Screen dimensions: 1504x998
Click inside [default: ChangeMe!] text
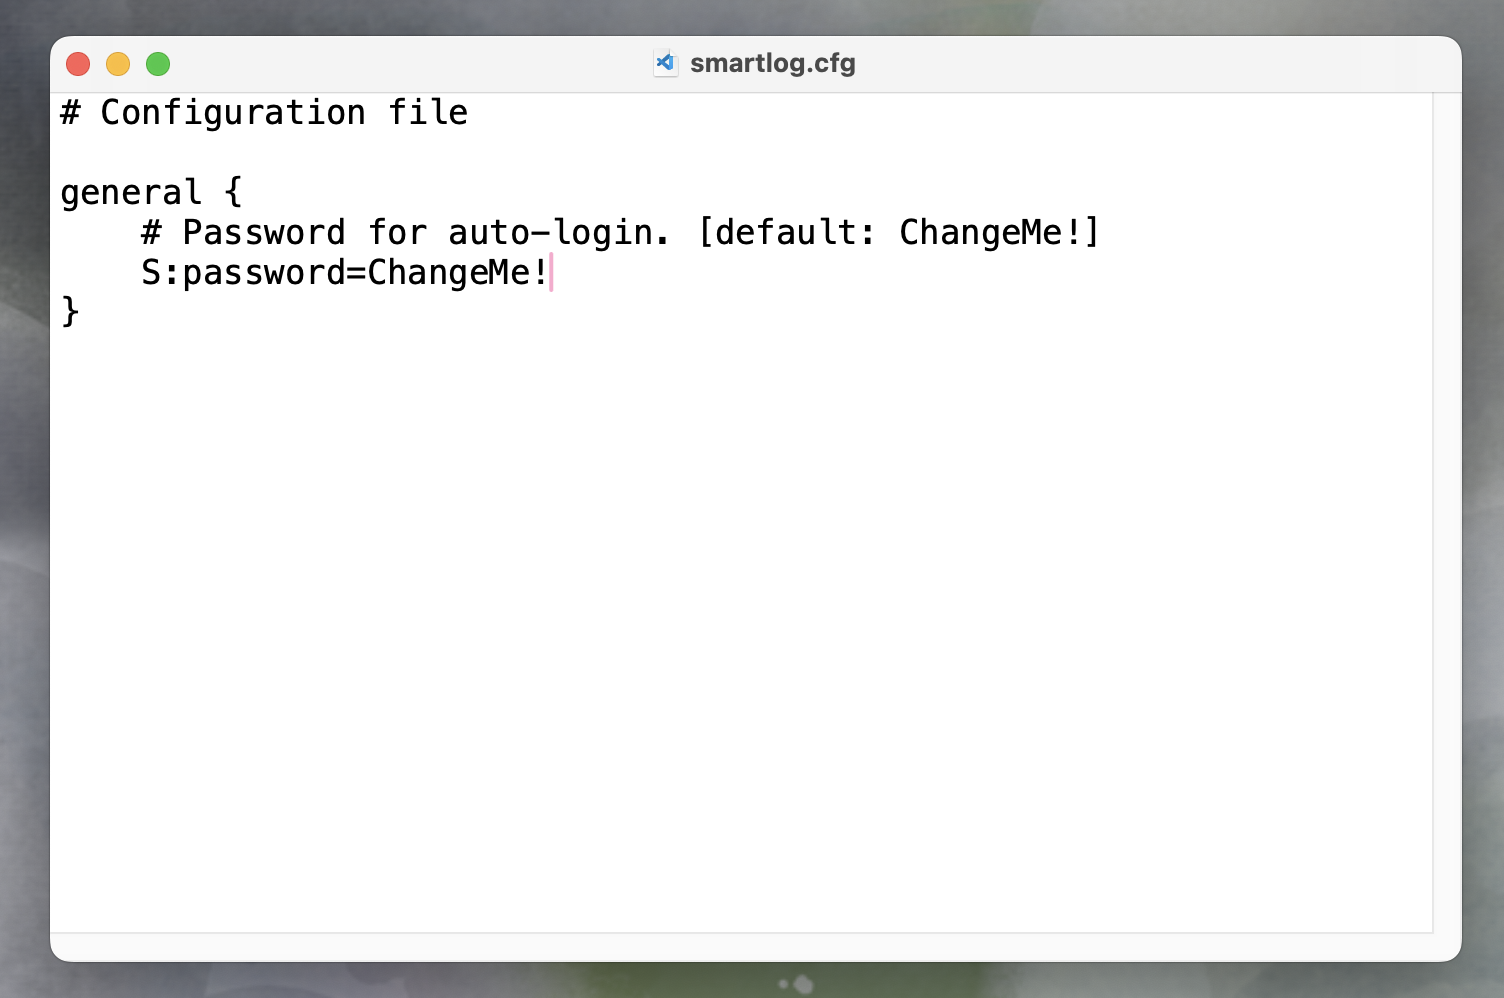click(898, 232)
